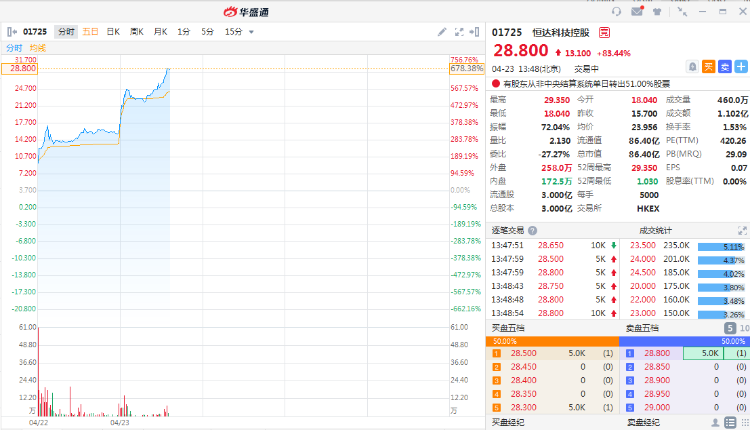
Task: Click the 678.38% label on right axis
Action: pos(467,68)
